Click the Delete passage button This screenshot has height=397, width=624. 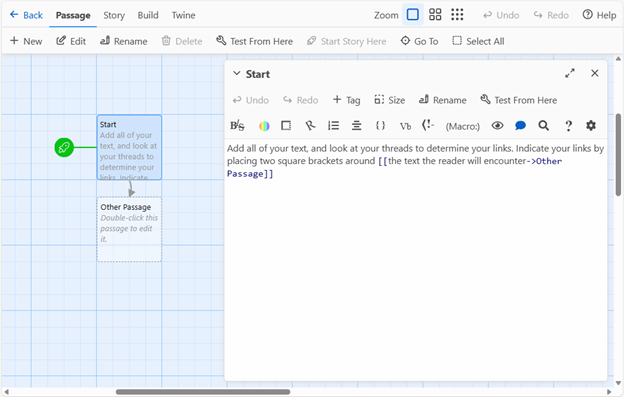pyautogui.click(x=182, y=41)
